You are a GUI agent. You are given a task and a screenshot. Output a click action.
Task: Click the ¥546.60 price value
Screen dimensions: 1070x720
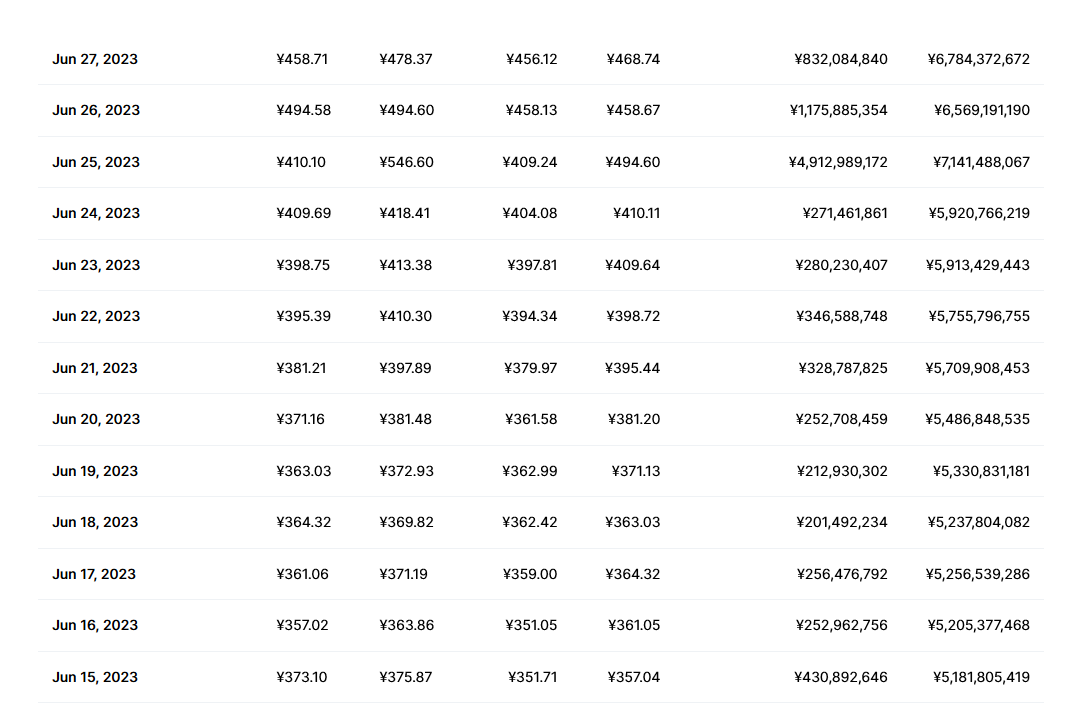406,162
